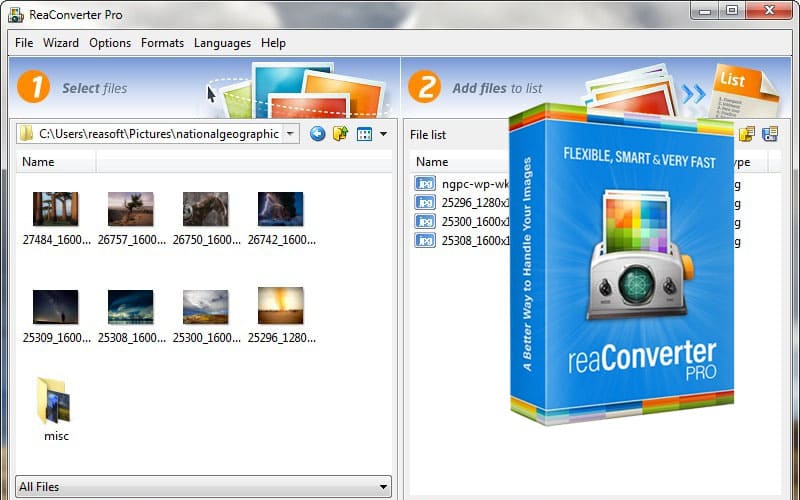This screenshot has height=500, width=800.
Task: Expand the view mode dropdown arrow
Action: point(383,134)
